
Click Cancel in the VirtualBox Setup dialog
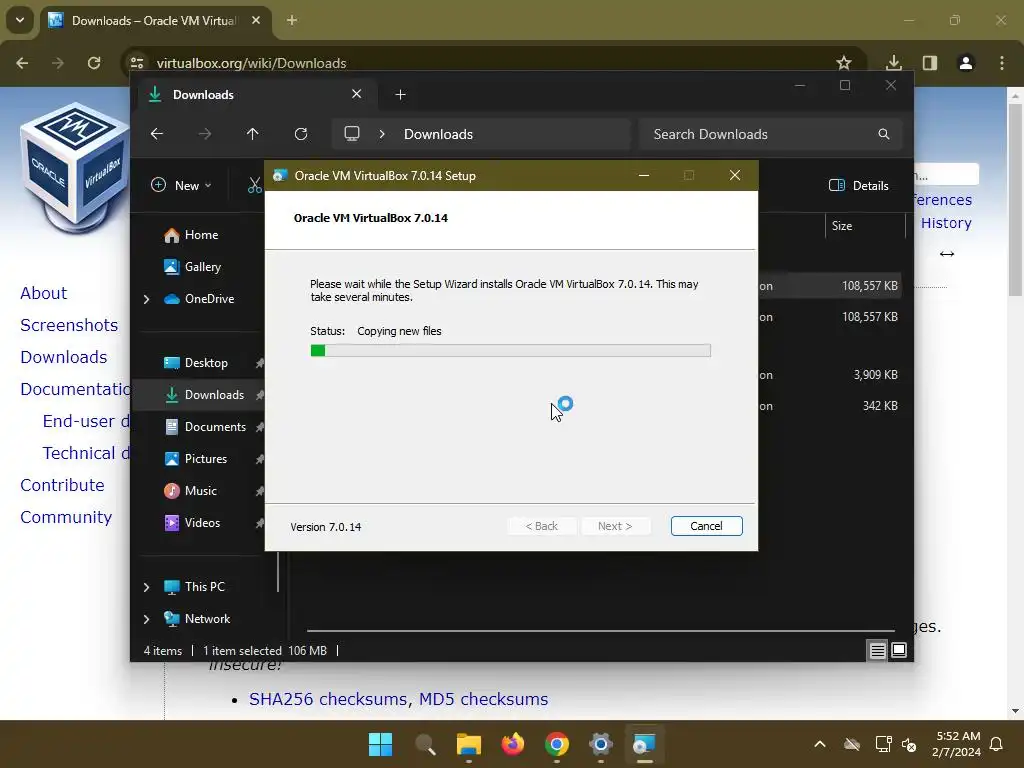coord(706,526)
